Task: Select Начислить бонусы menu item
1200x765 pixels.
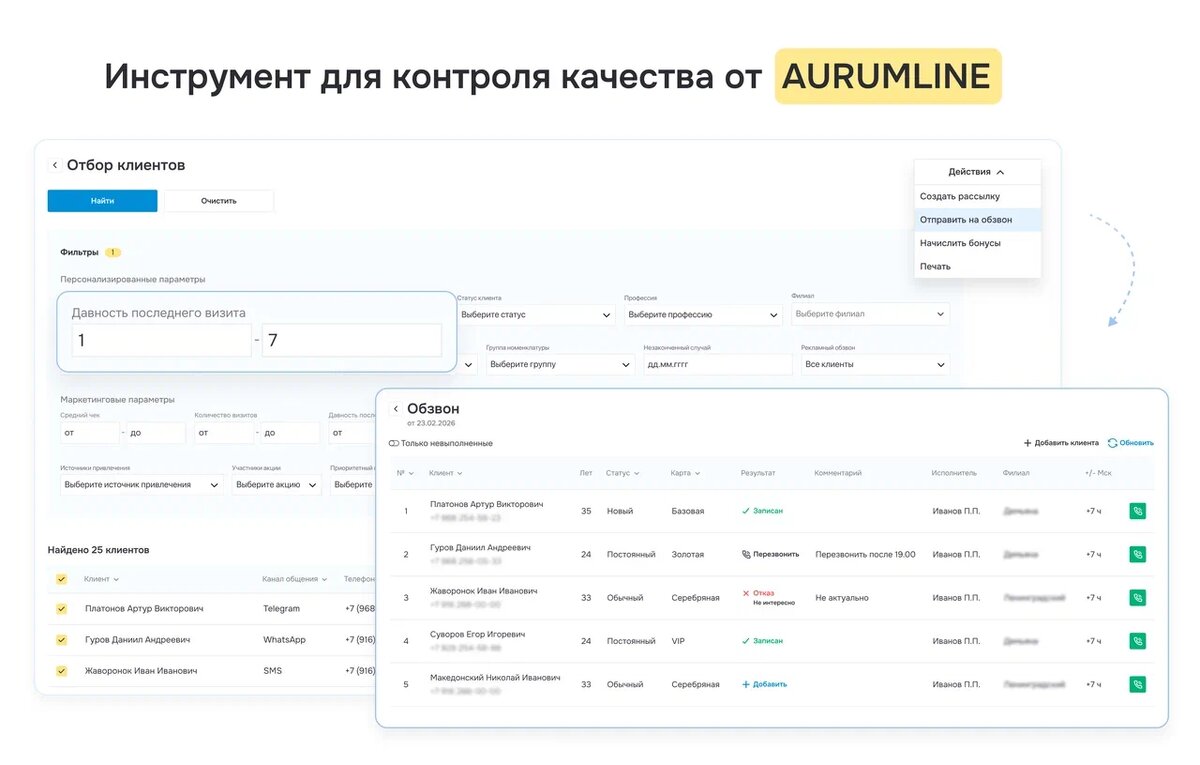Action: [x=977, y=243]
